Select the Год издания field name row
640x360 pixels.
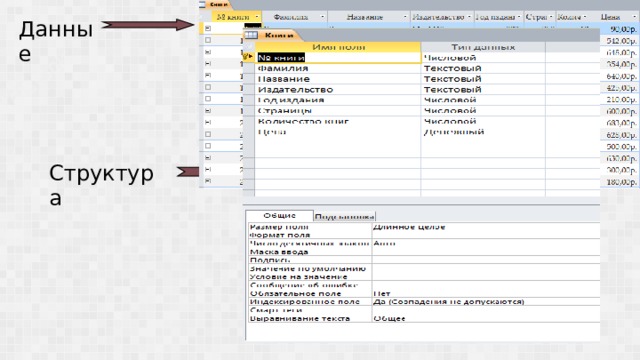point(338,100)
